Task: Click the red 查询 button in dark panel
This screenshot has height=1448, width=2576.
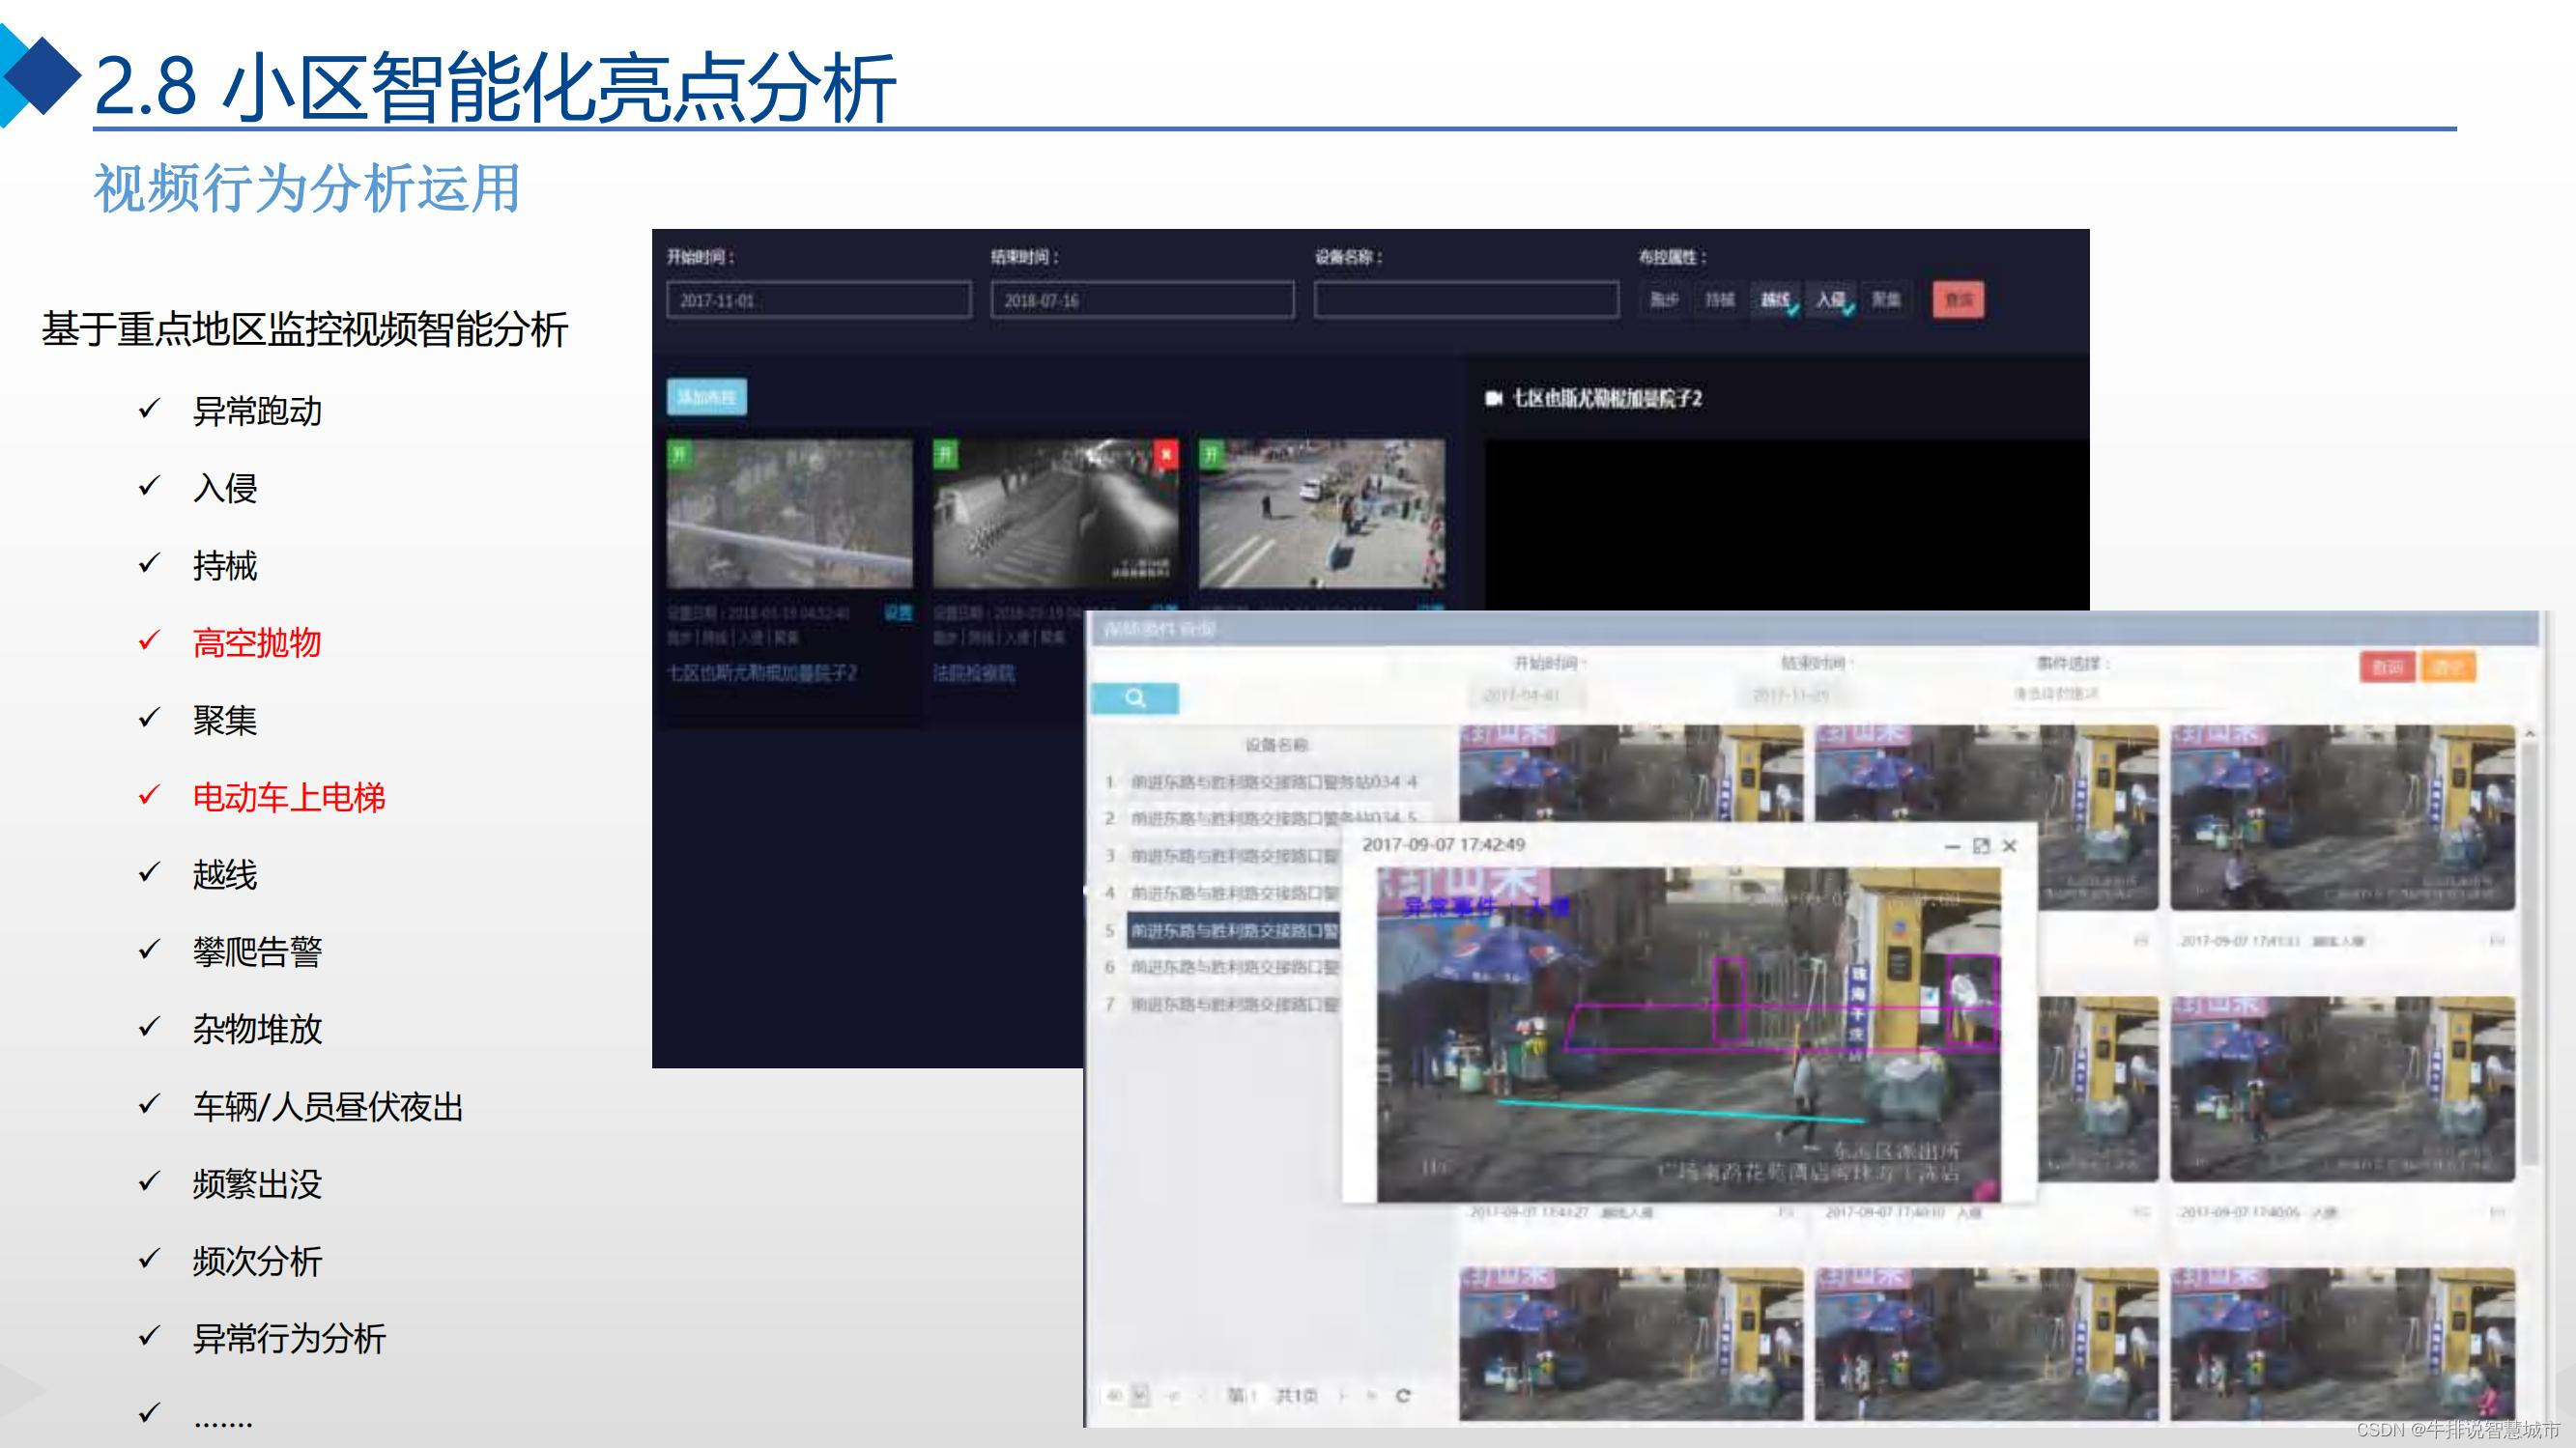Action: tap(1958, 299)
